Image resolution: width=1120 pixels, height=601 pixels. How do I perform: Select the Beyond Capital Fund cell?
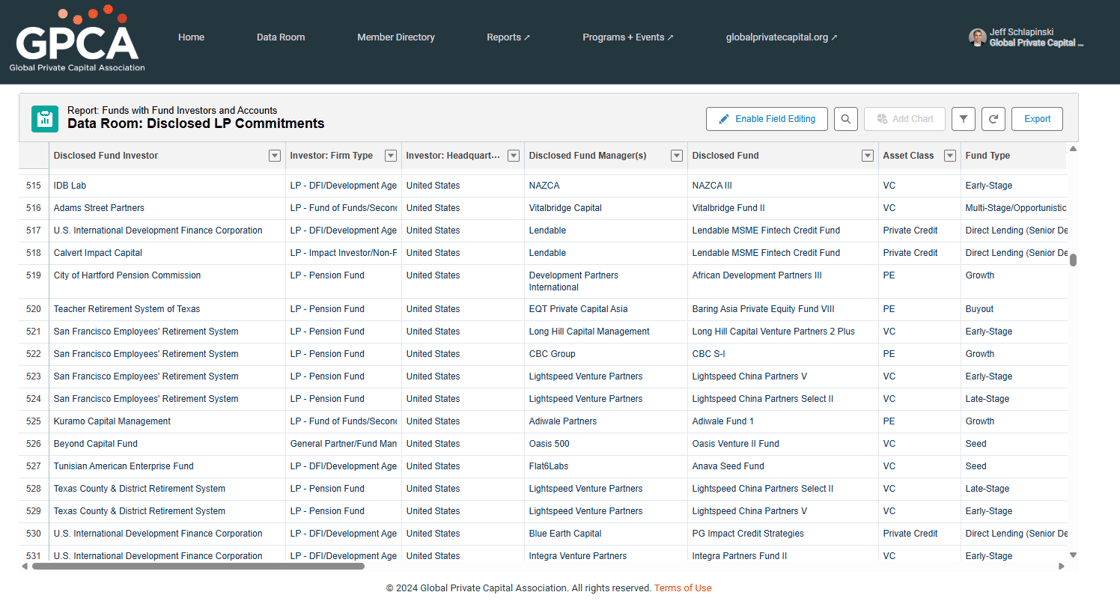tap(167, 444)
